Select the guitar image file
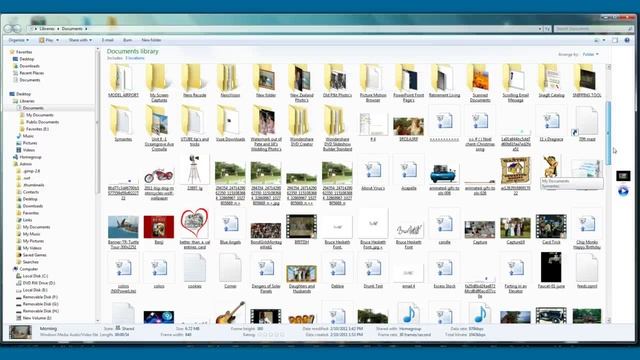This screenshot has width=640, height=360. point(230,312)
